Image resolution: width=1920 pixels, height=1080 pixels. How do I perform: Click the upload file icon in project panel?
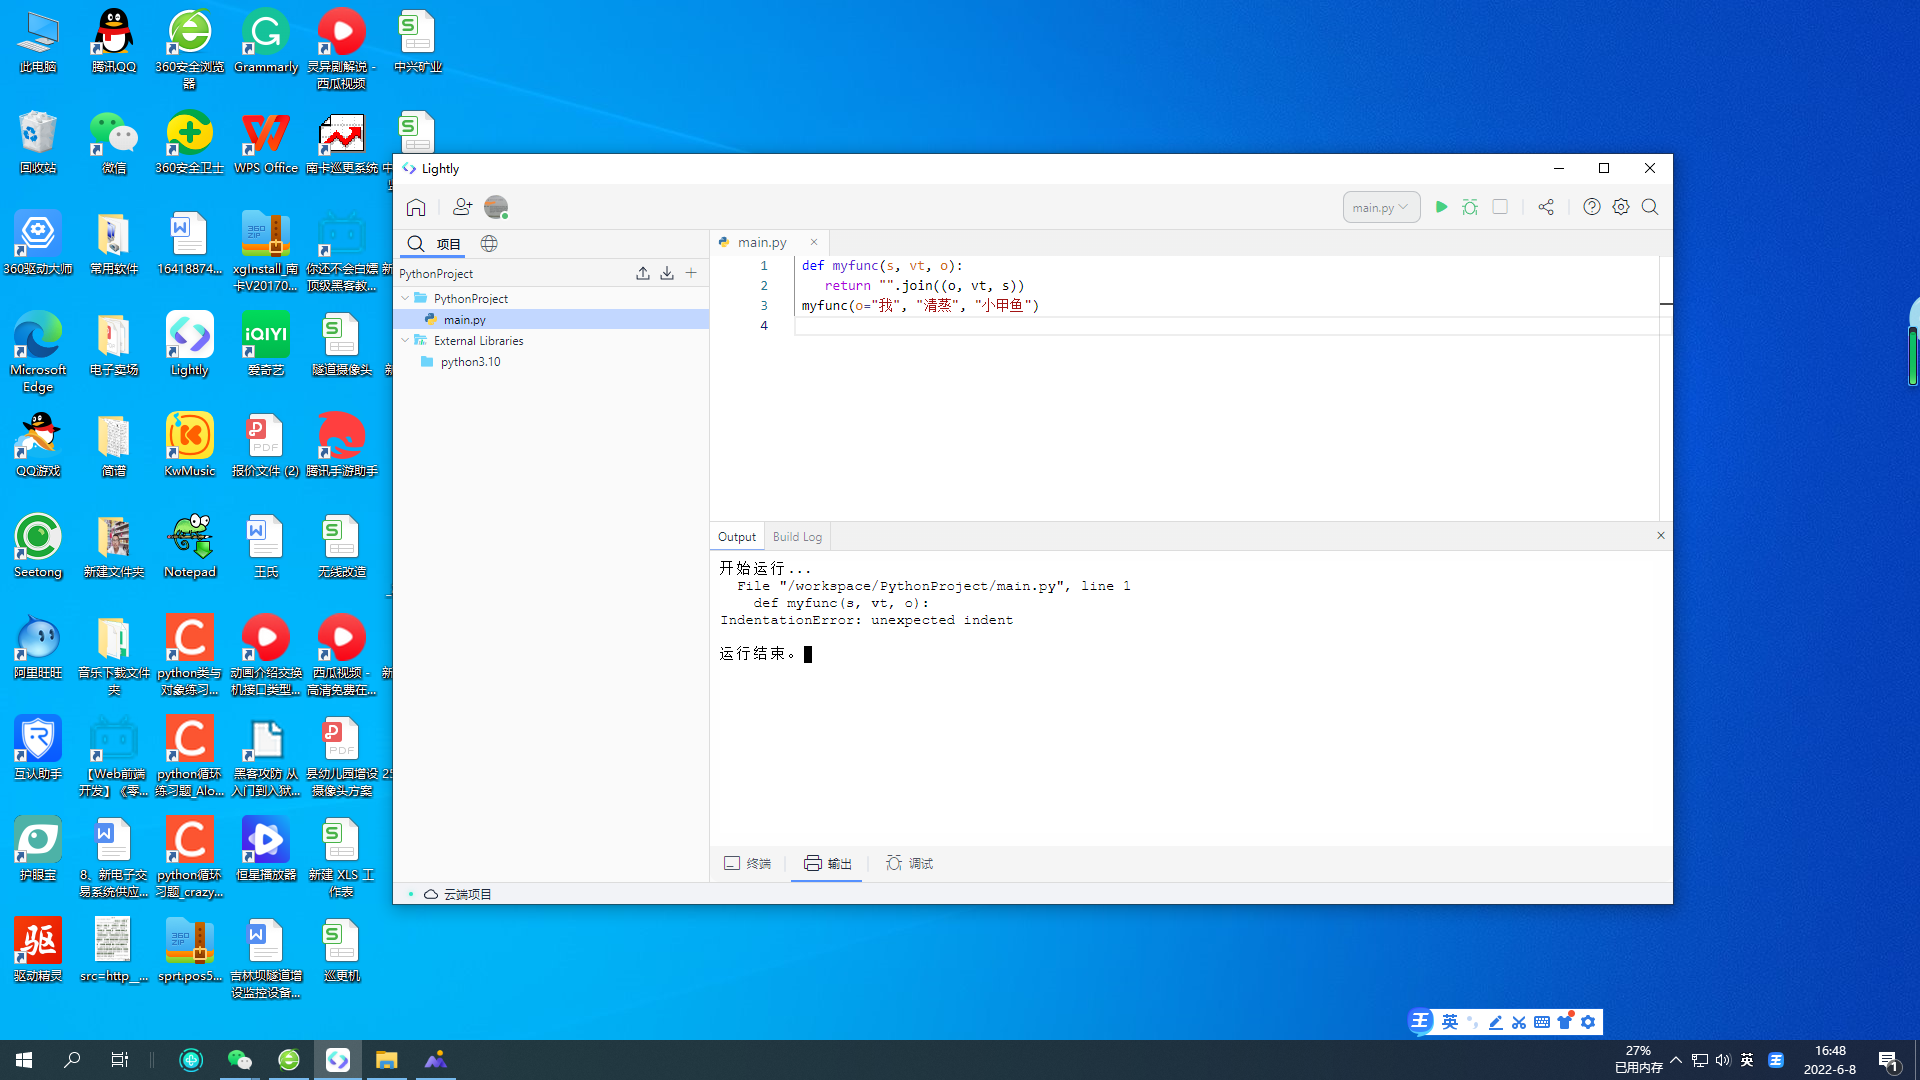[x=643, y=273]
